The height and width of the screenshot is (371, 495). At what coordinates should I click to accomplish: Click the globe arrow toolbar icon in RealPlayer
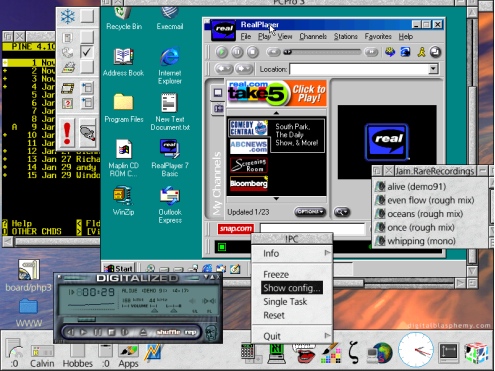click(x=390, y=52)
